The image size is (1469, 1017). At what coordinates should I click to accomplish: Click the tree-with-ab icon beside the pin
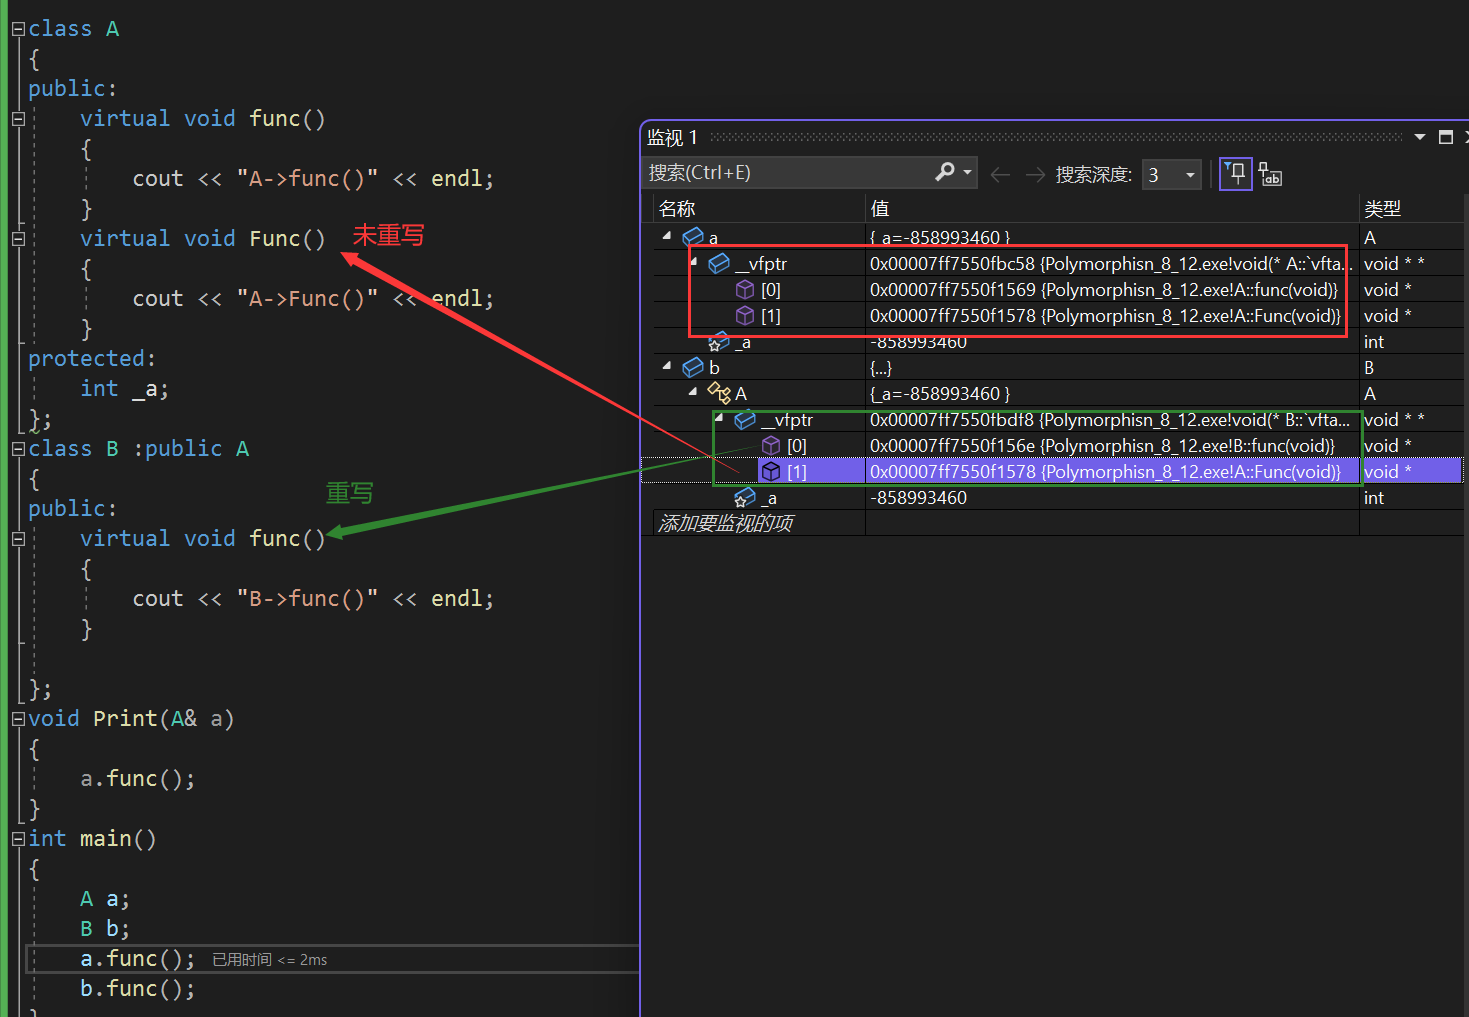pyautogui.click(x=1270, y=174)
